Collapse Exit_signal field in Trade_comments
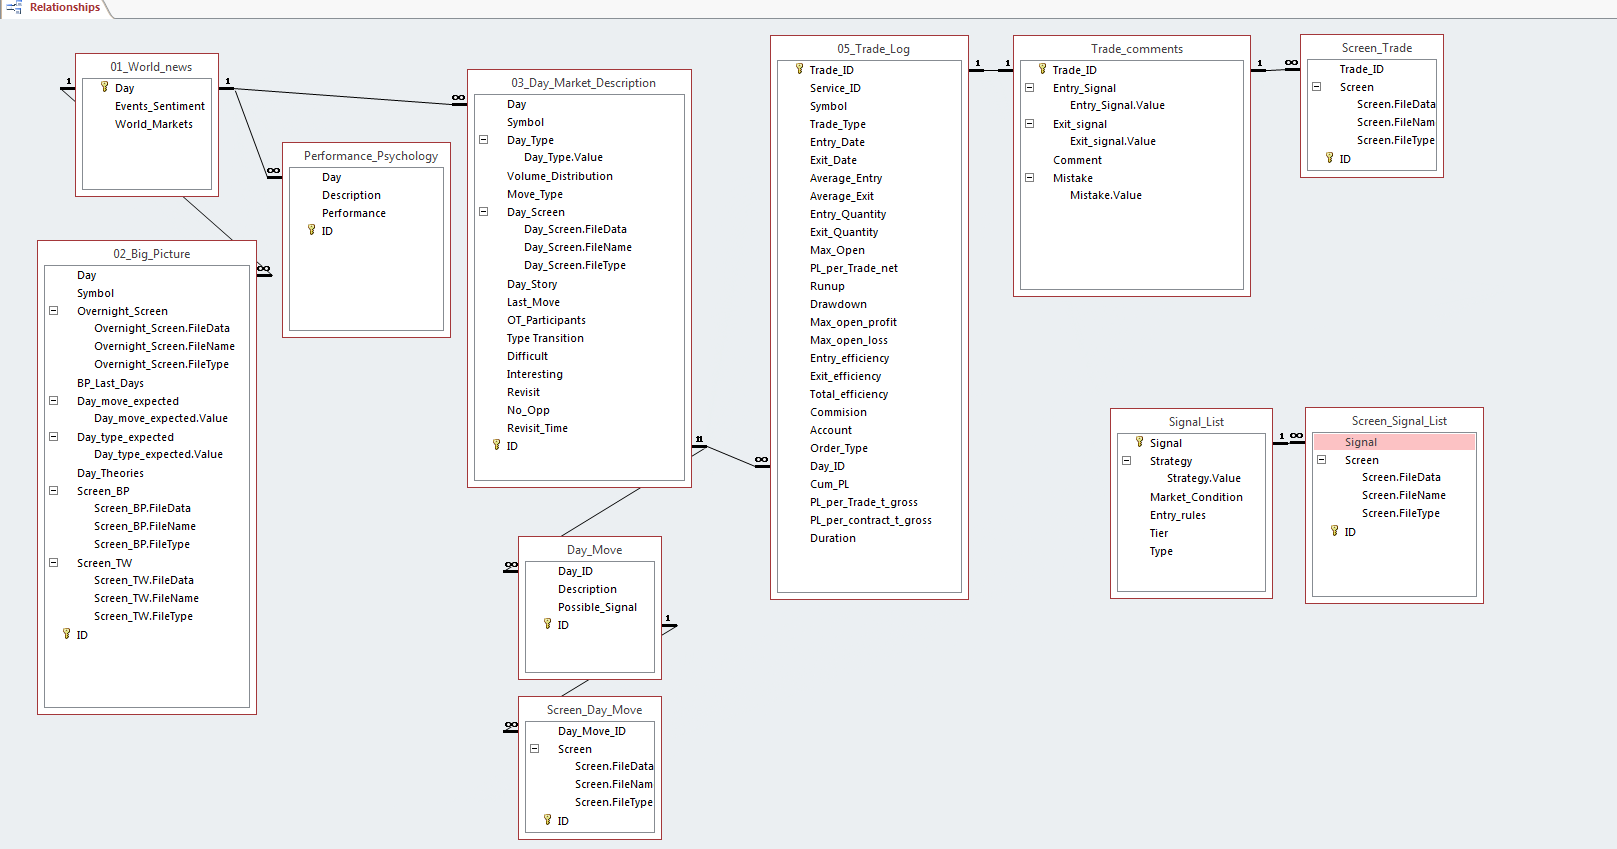Viewport: 1617px width, 849px height. point(1029,124)
